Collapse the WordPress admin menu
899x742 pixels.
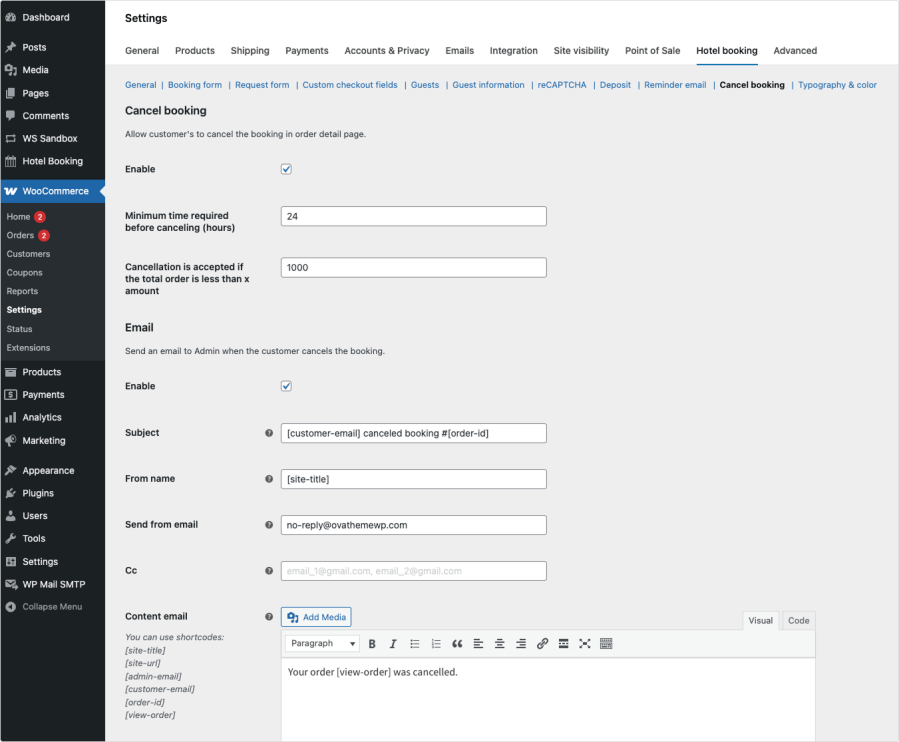(x=52, y=607)
